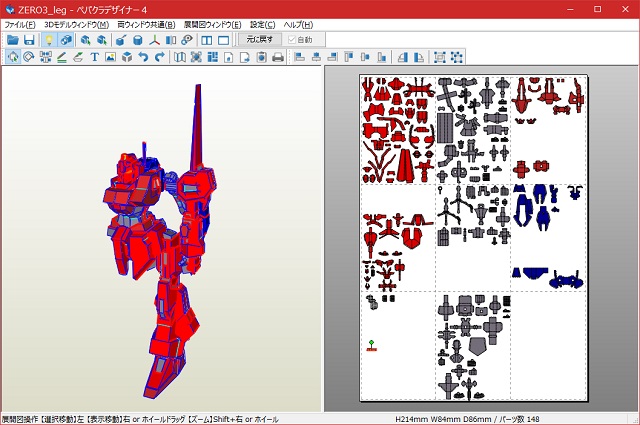Open the ヘルプ(H) menu
The height and width of the screenshot is (425, 640).
tap(298, 25)
